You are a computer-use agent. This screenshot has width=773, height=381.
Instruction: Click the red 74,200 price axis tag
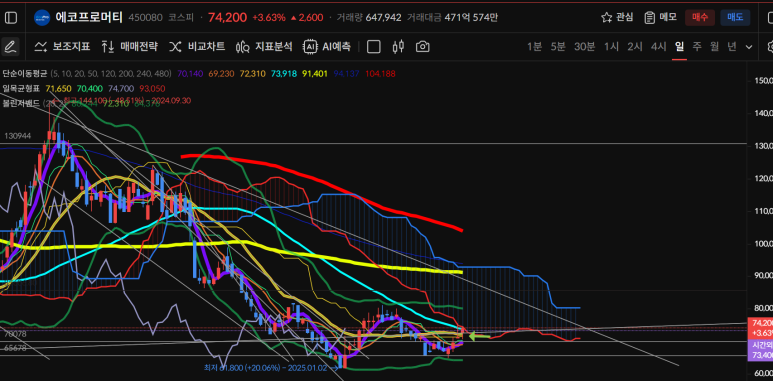point(761,328)
